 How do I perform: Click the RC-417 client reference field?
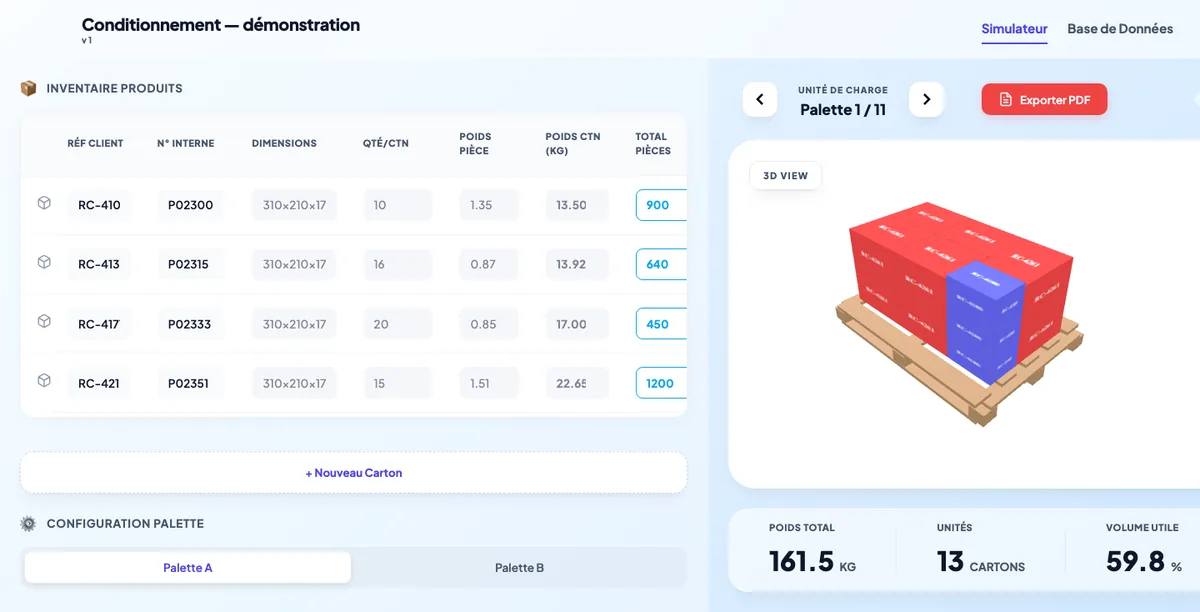[x=99, y=324]
